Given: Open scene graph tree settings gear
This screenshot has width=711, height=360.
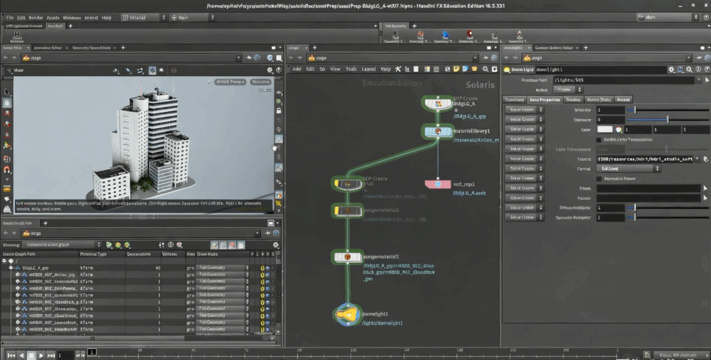Looking at the screenshot, I should 275,245.
